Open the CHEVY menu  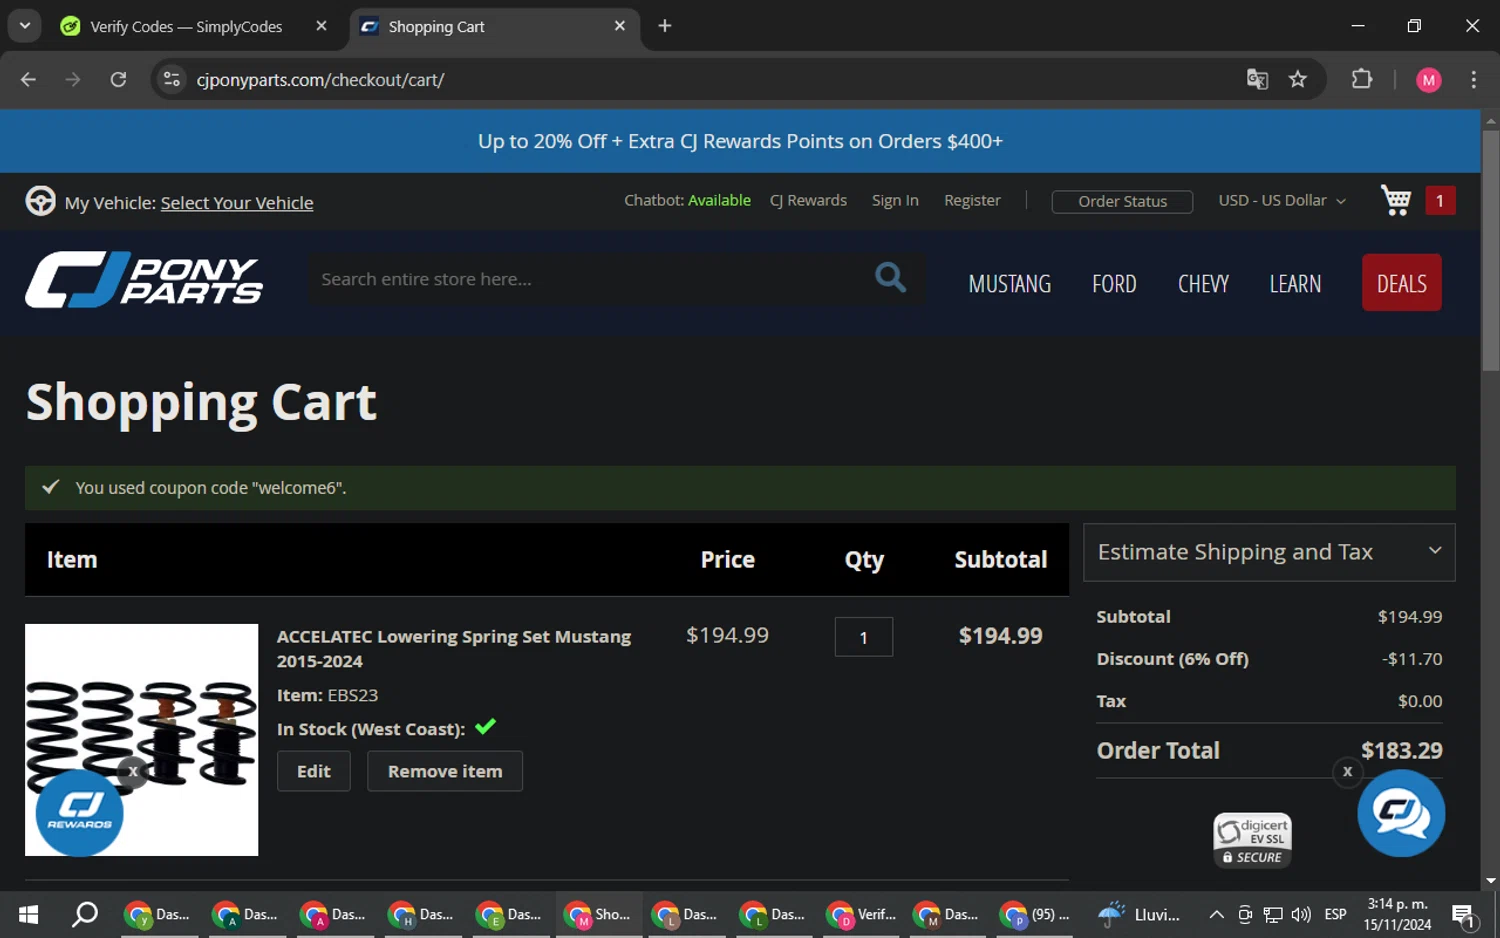click(1203, 284)
